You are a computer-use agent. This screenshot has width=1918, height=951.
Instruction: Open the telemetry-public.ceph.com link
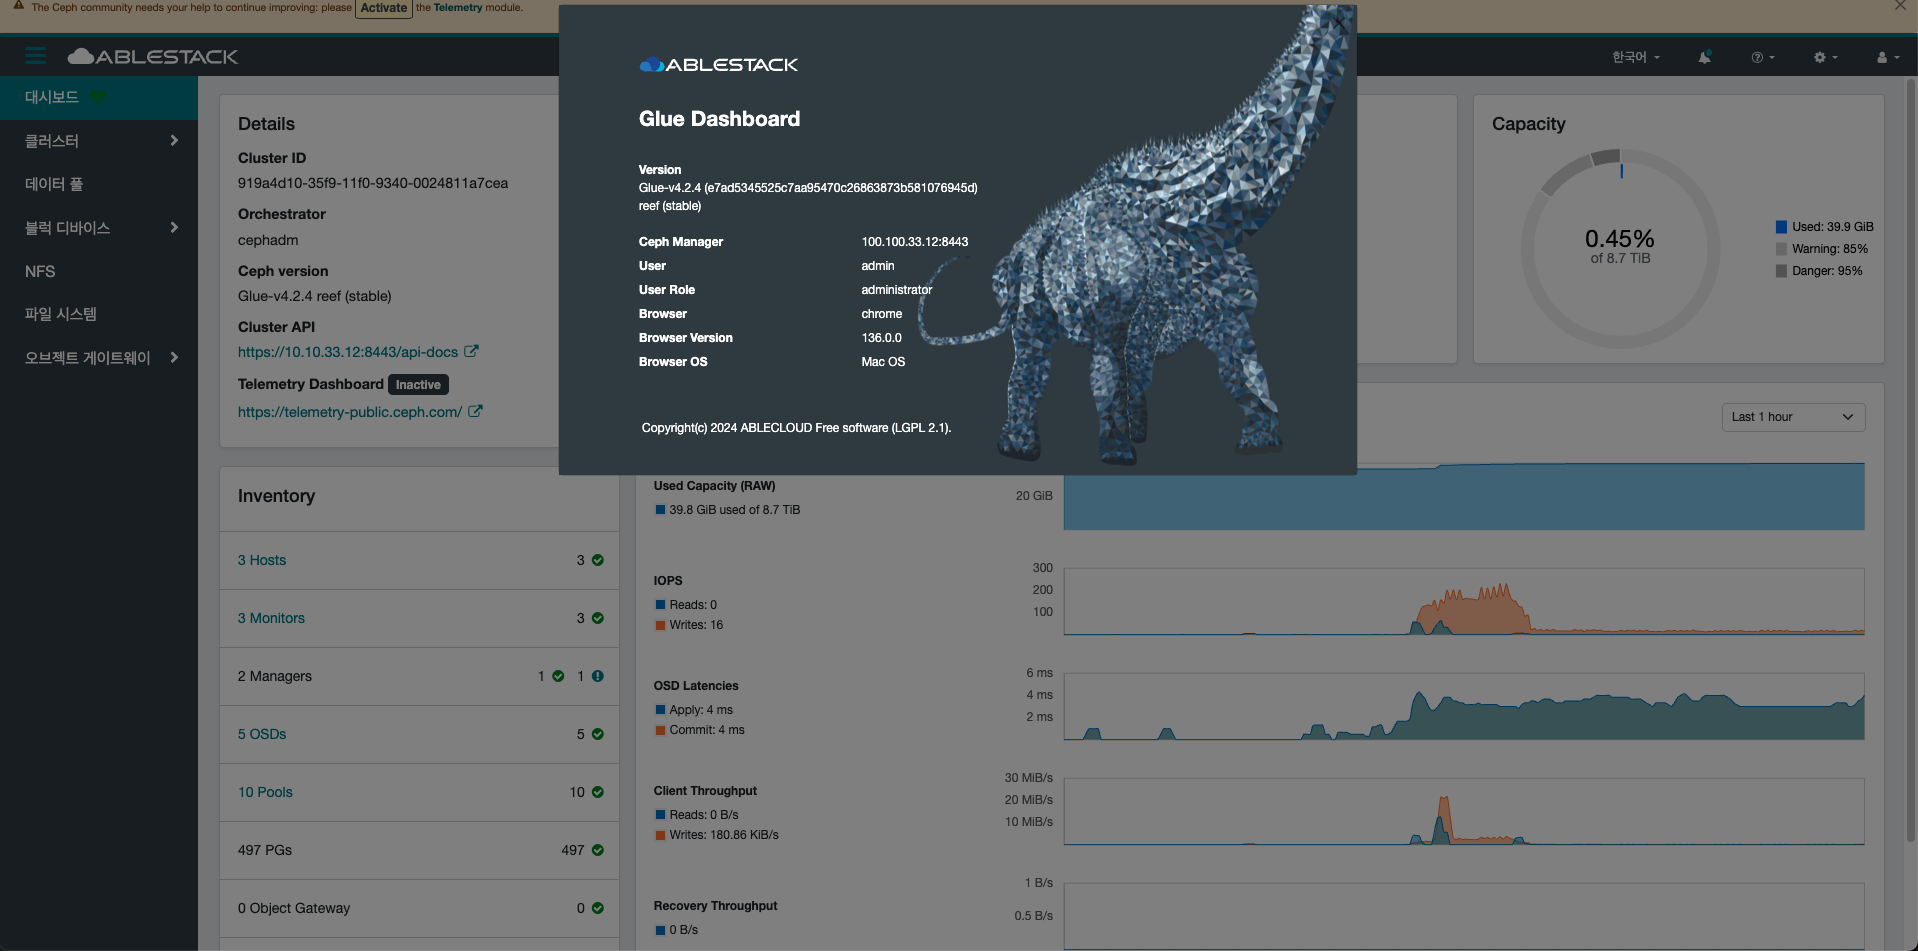(350, 412)
